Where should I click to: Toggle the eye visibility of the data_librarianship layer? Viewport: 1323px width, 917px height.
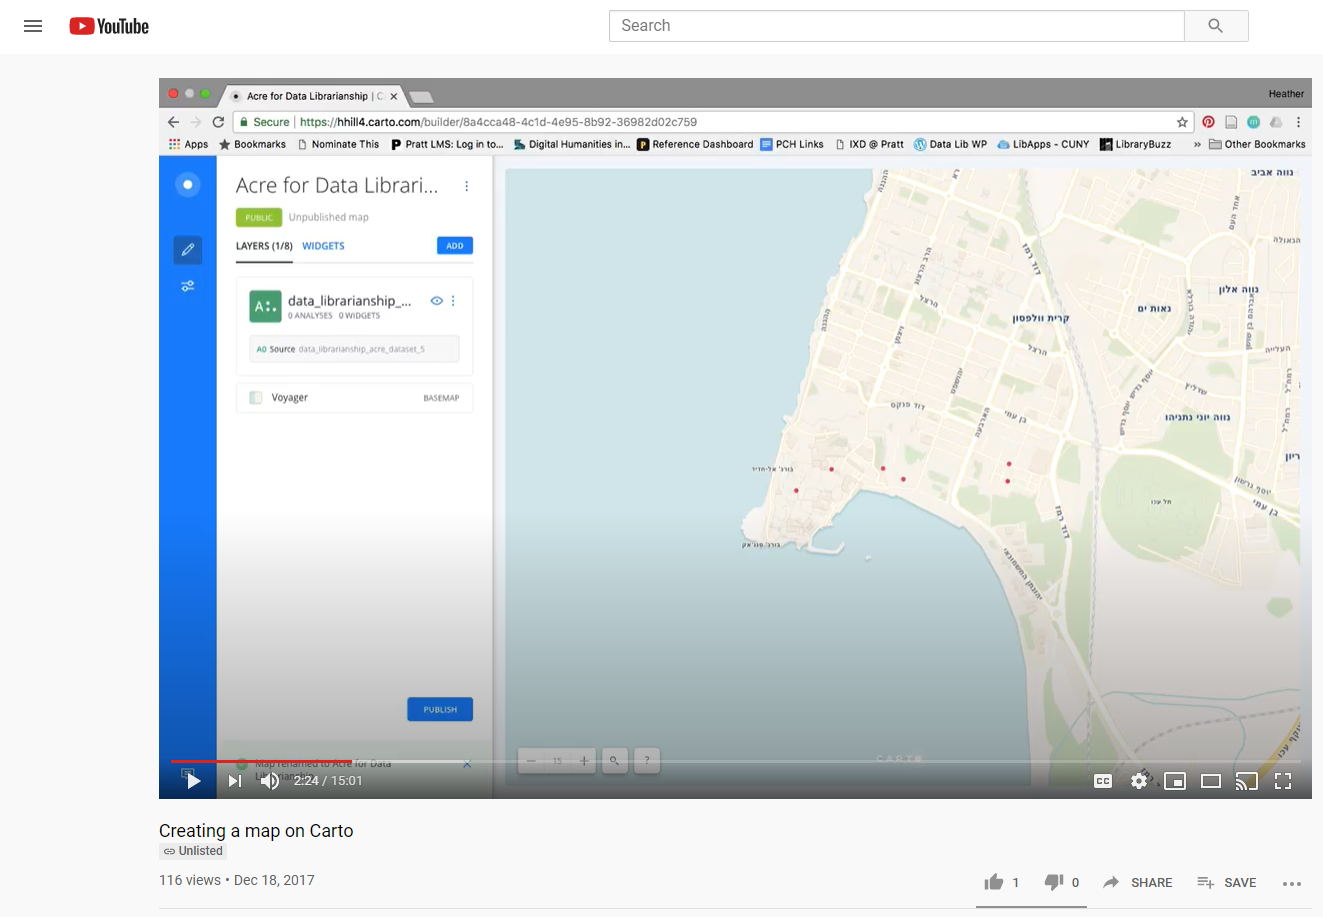point(436,300)
